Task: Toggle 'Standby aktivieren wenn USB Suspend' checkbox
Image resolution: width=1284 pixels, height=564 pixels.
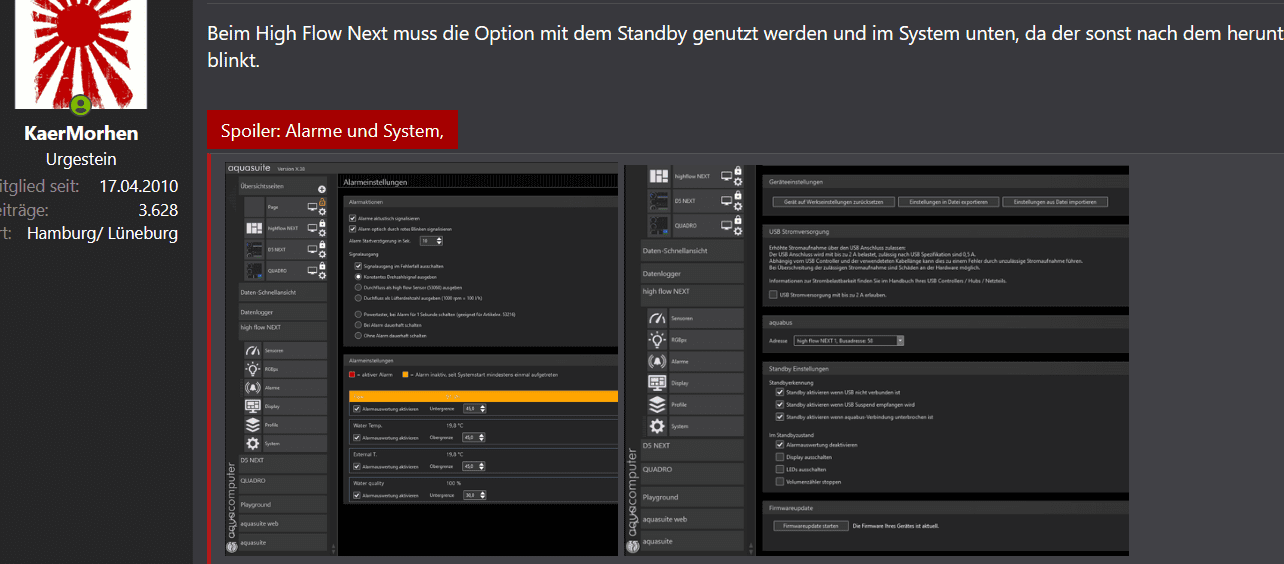Action: pyautogui.click(x=780, y=405)
